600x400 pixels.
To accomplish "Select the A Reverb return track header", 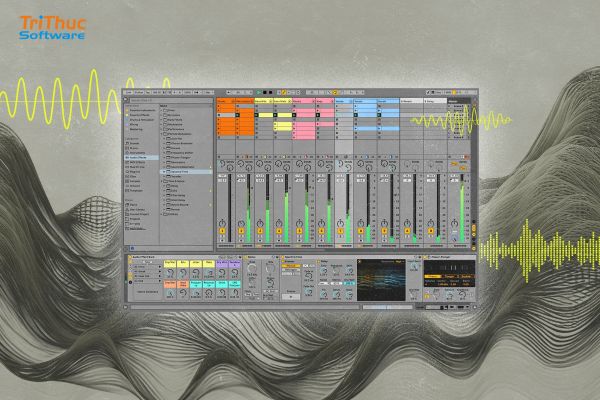I will (x=411, y=101).
